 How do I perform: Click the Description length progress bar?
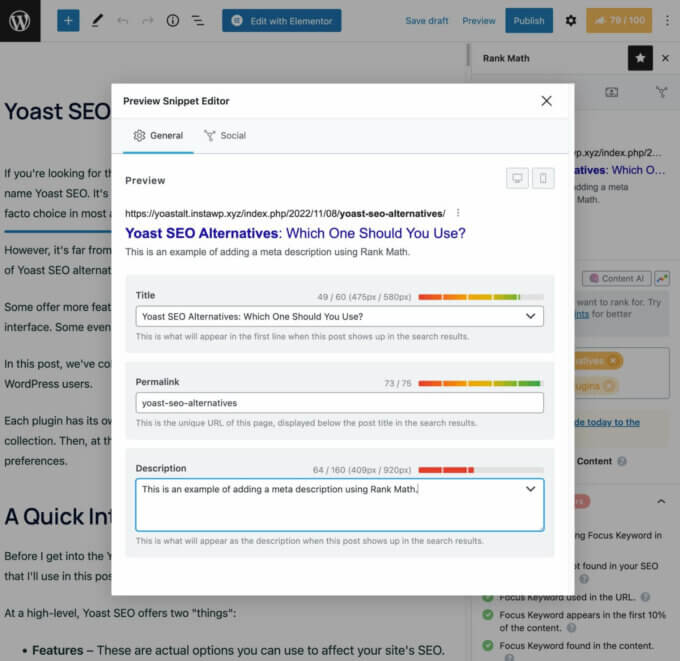(481, 470)
